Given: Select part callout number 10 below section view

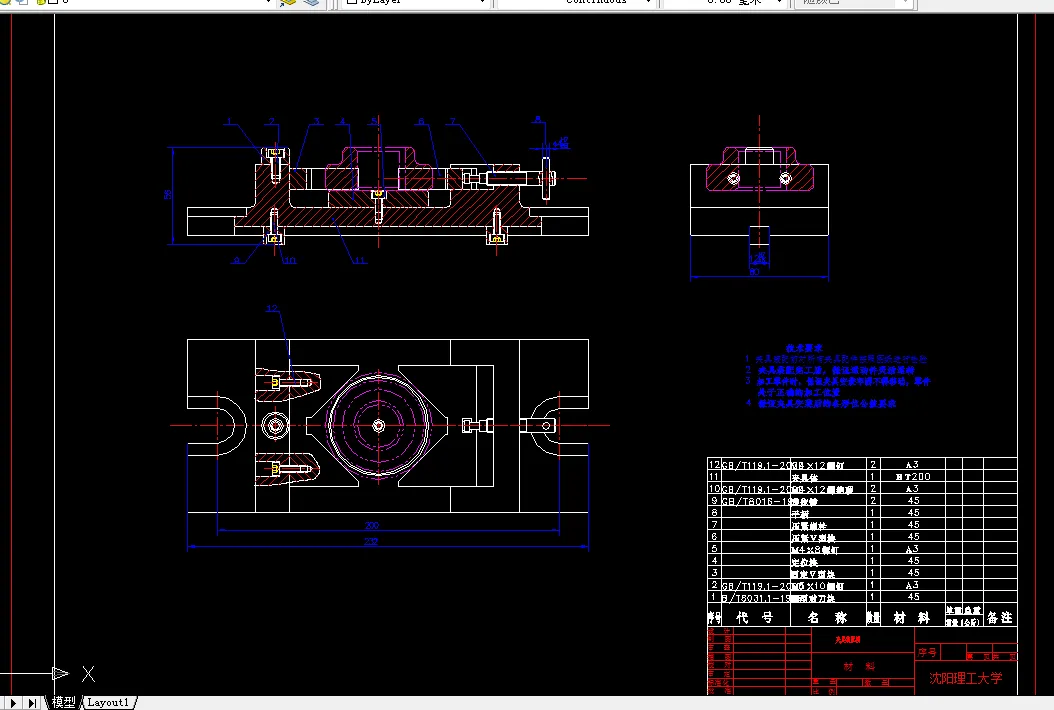Looking at the screenshot, I should pyautogui.click(x=290, y=260).
